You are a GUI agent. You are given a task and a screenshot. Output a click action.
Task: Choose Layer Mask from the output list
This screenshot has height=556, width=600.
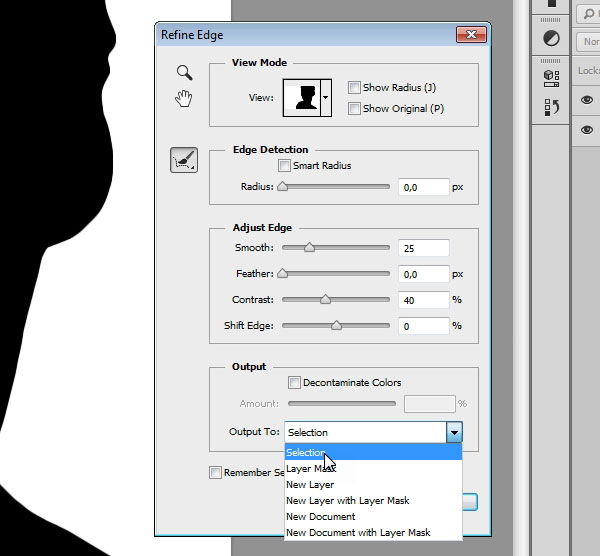point(310,468)
